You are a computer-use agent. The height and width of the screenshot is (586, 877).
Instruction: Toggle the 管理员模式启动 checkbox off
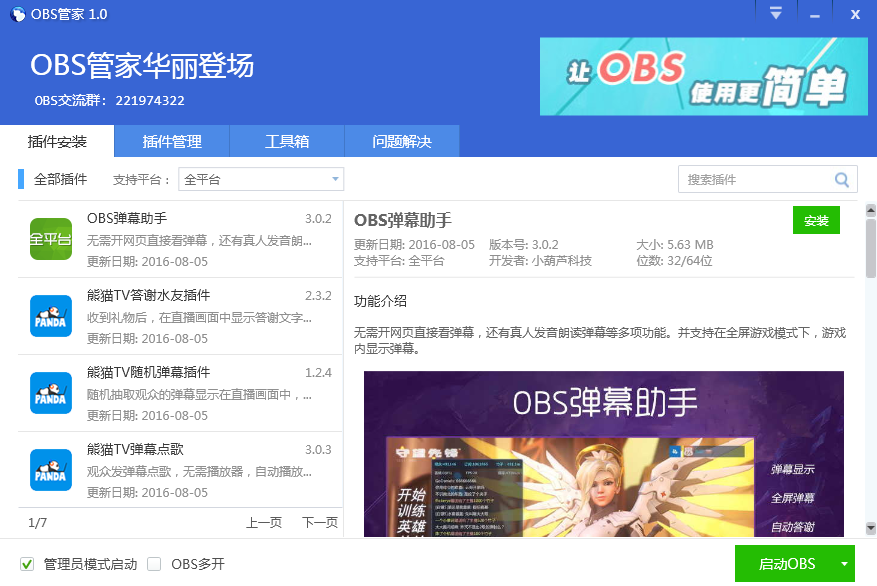click(x=27, y=563)
